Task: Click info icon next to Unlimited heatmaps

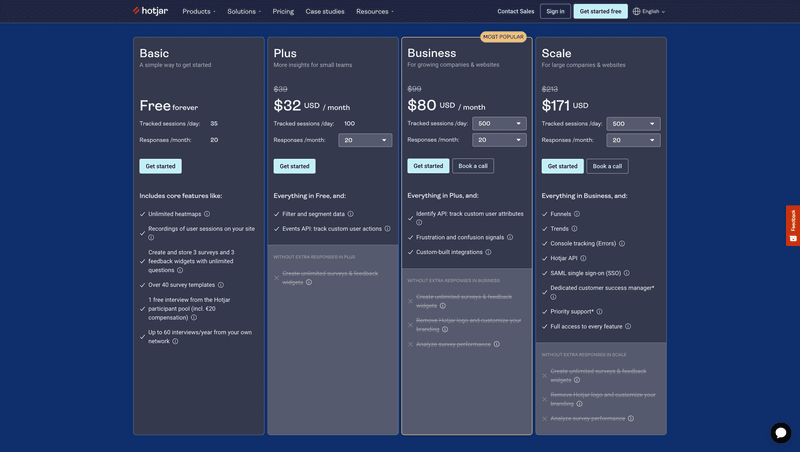Action: [207, 214]
